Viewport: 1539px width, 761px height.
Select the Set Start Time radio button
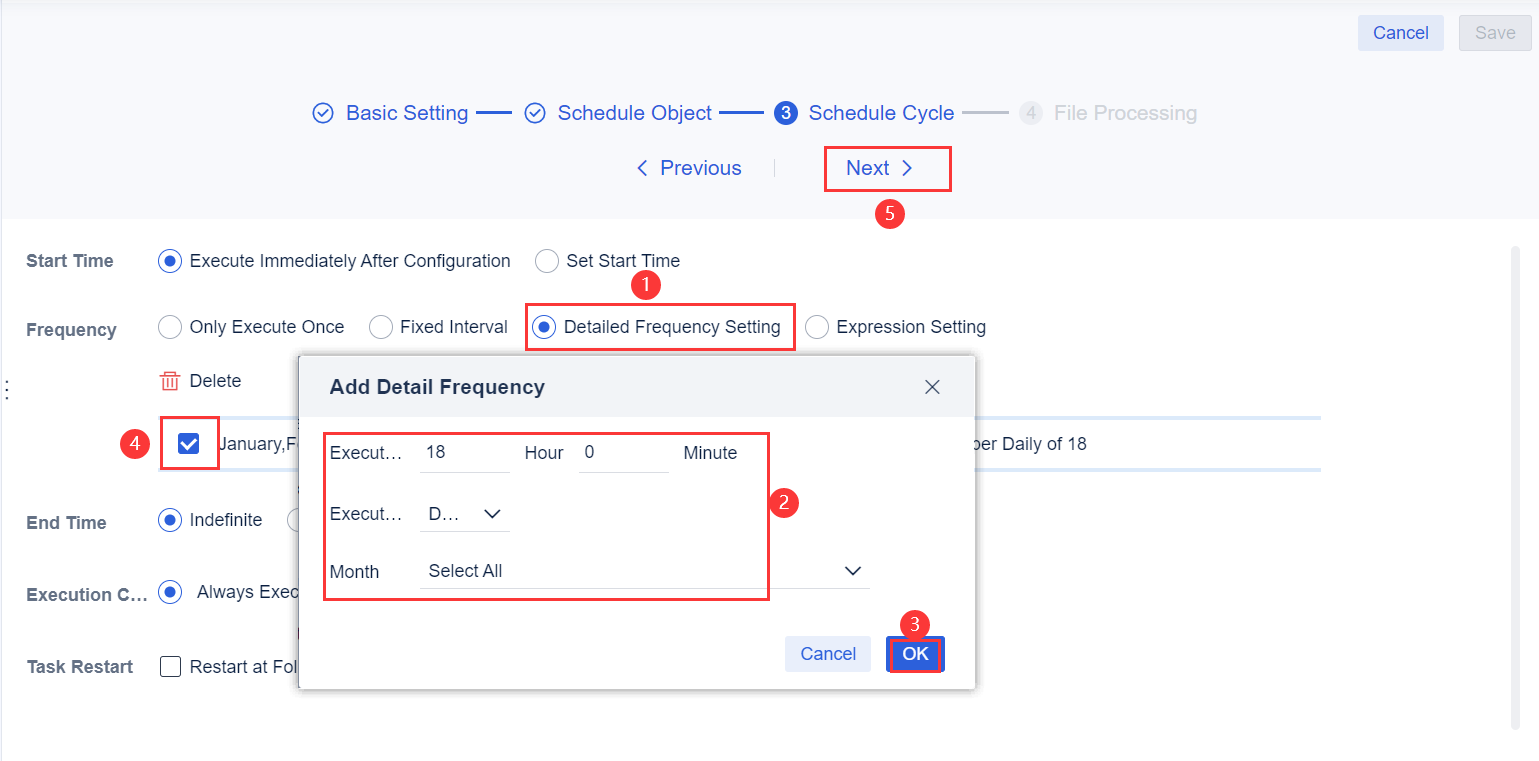click(547, 260)
